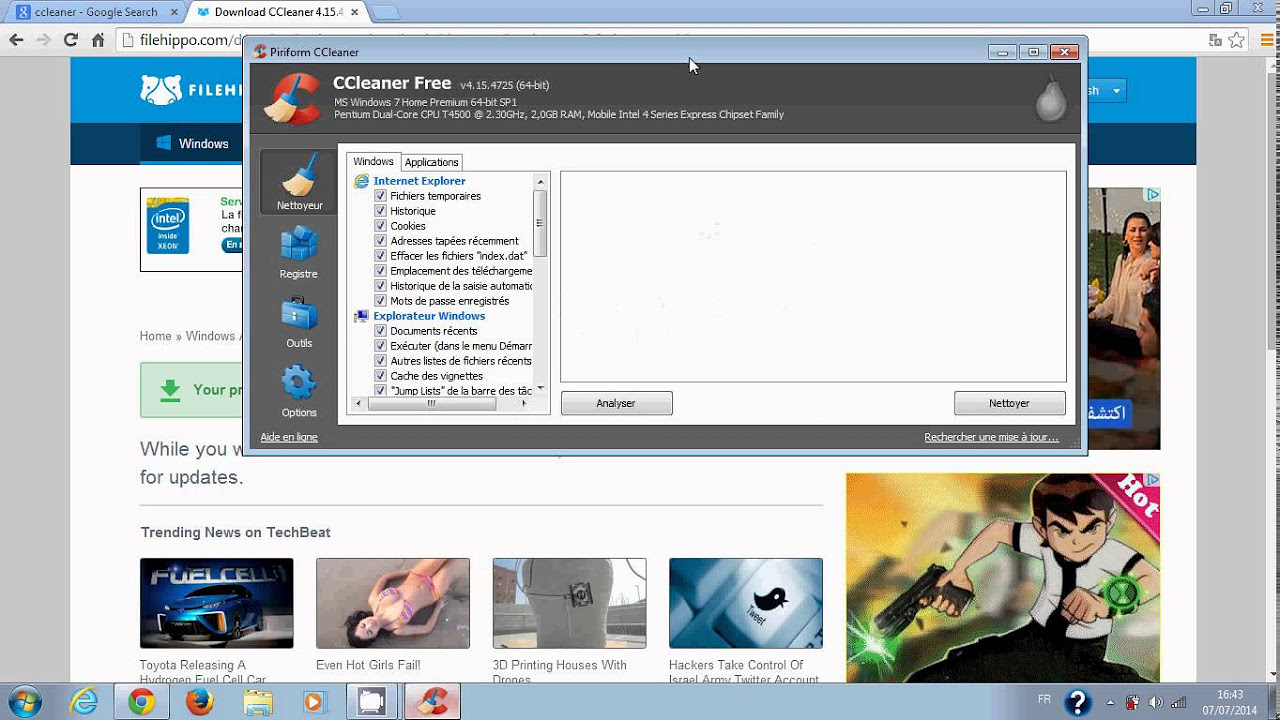Open 3D Printing Houses With Drones link
This screenshot has width=1280, height=720.
point(559,672)
